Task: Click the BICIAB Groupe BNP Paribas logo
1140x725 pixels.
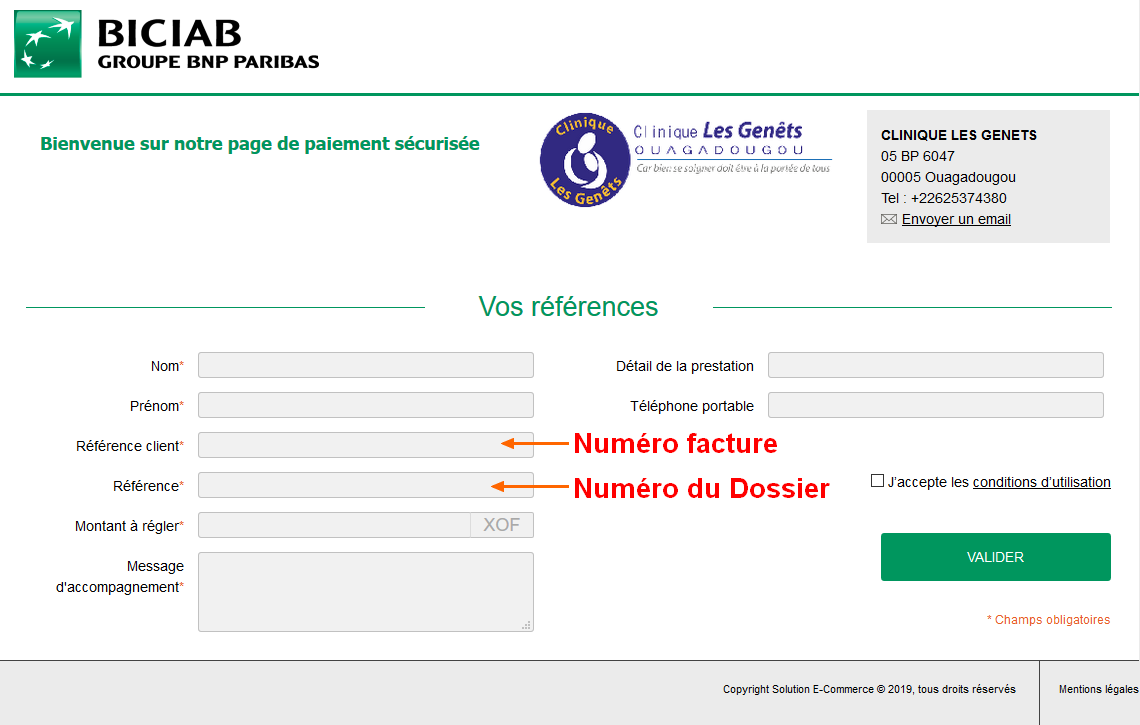Action: tap(165, 44)
